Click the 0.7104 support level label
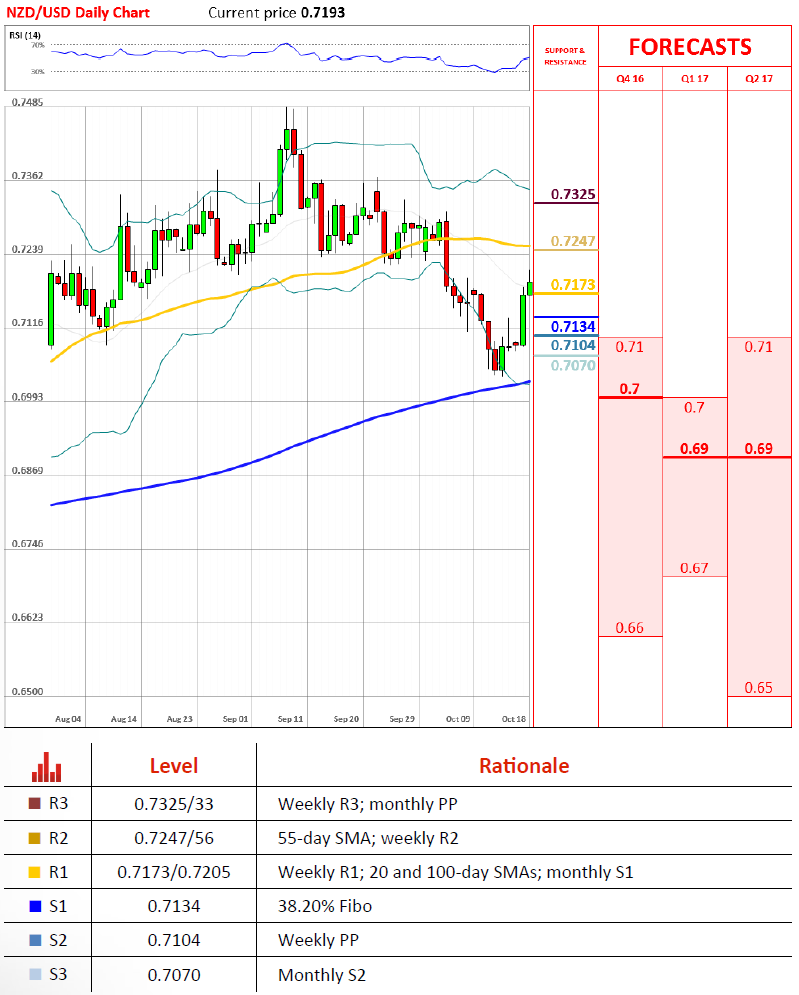Viewport: 799px width, 995px height. click(573, 345)
